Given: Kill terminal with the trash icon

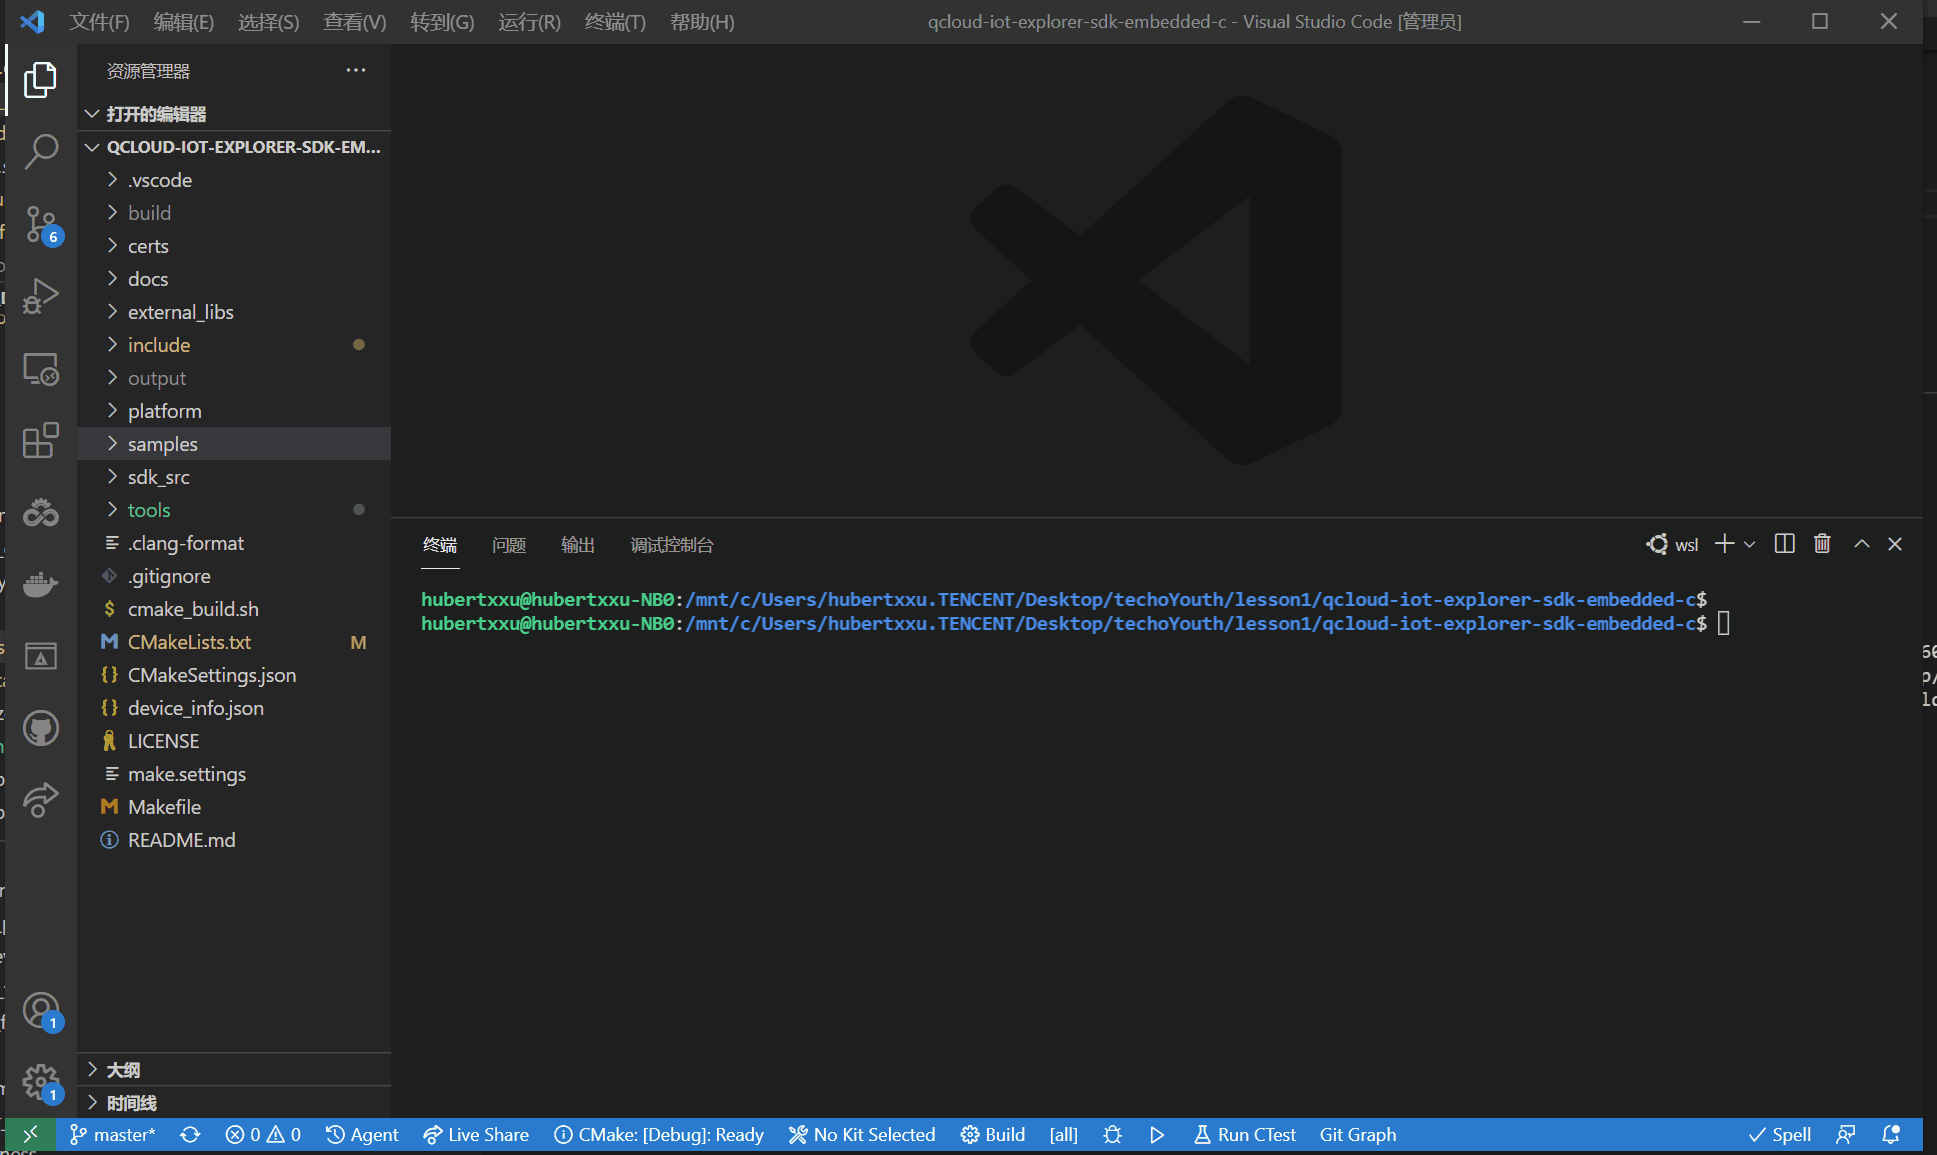Looking at the screenshot, I should 1822,544.
